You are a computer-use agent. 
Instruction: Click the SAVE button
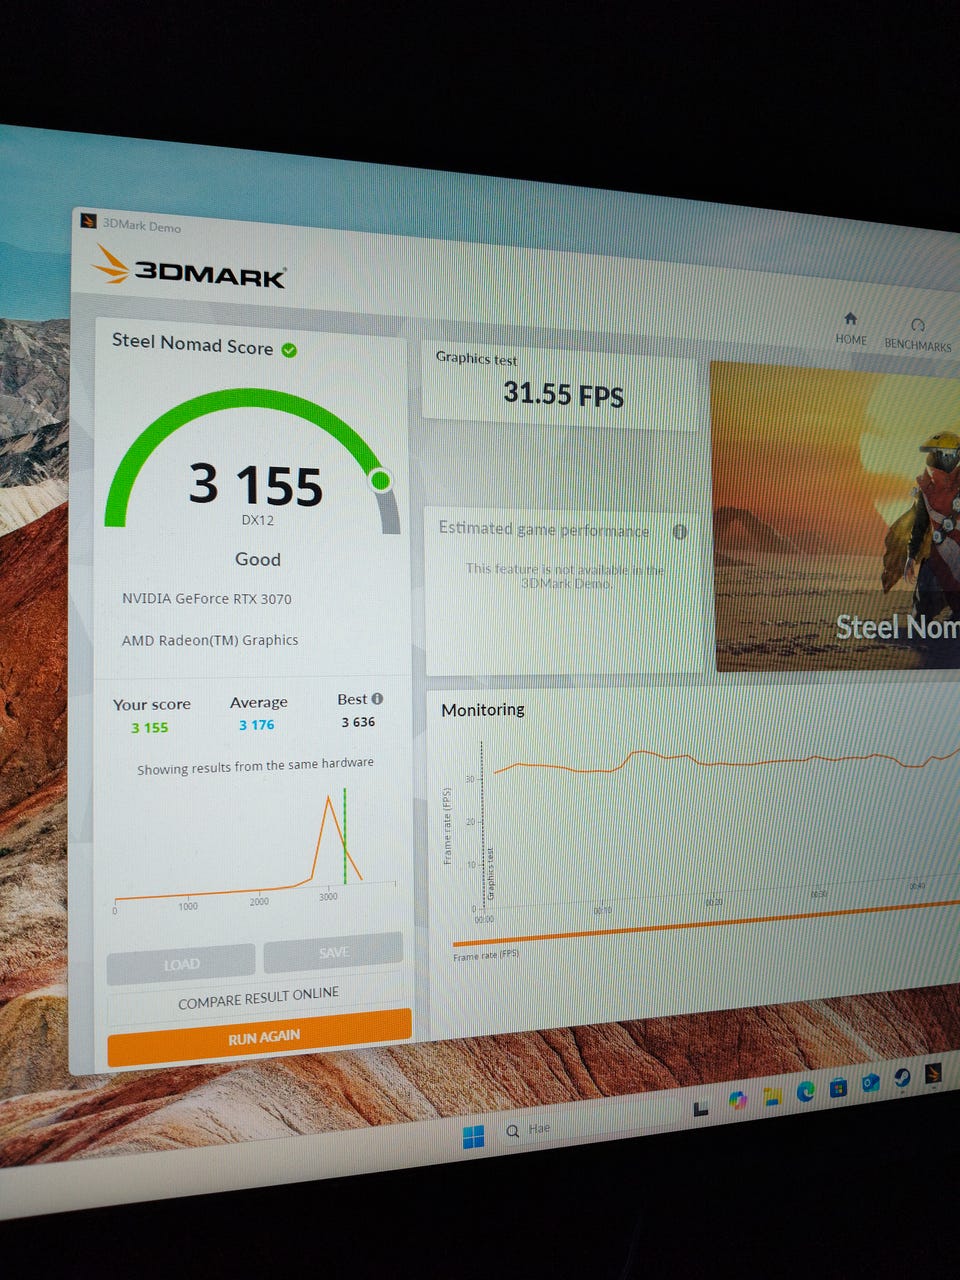point(333,952)
